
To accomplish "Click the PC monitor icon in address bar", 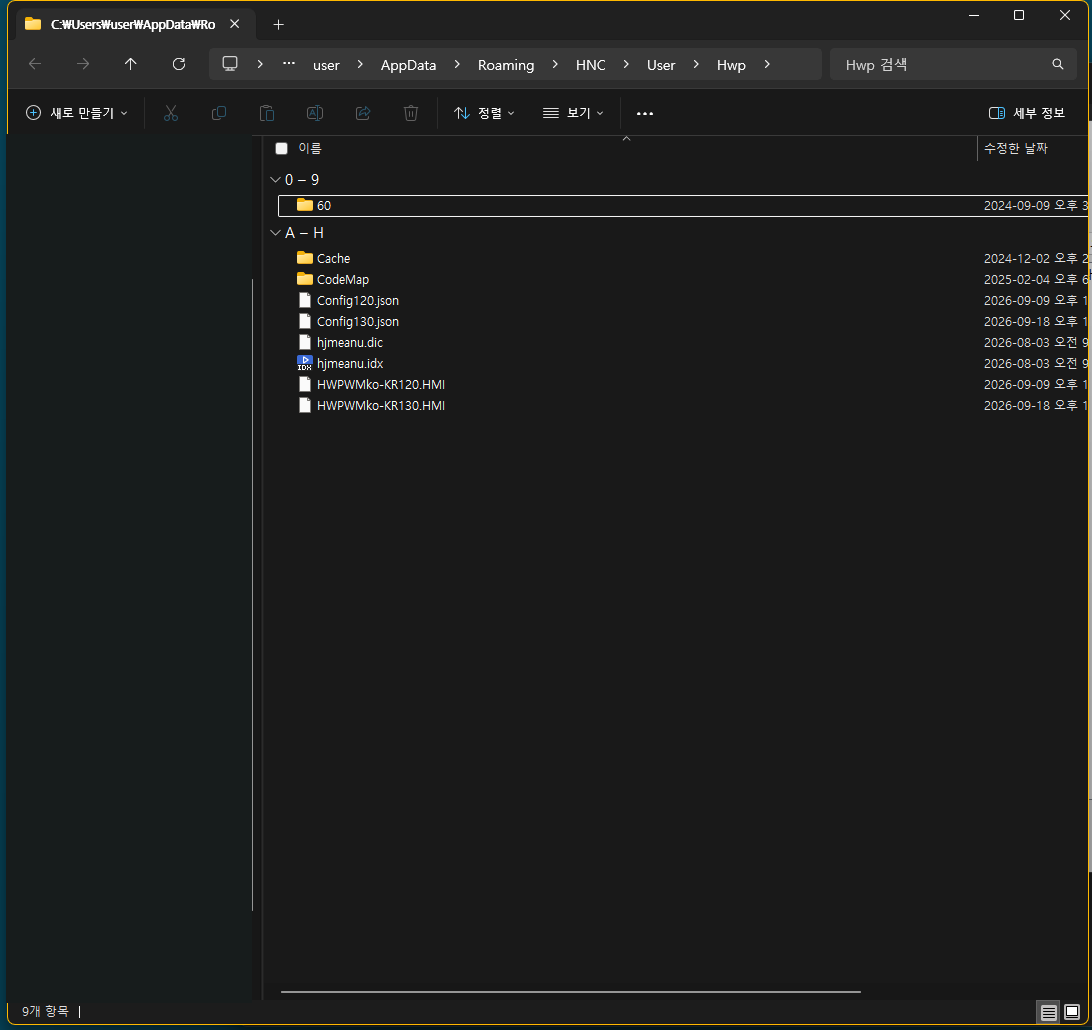I will coord(230,64).
